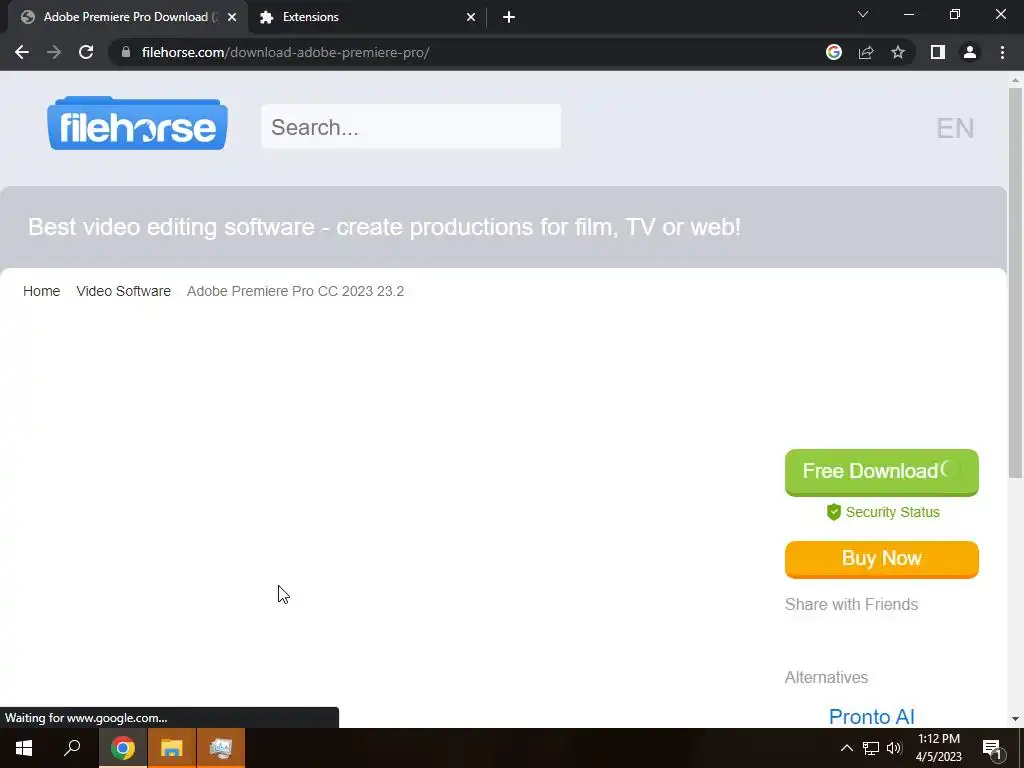View Security Status link
This screenshot has height=768, width=1024.
pos(892,512)
